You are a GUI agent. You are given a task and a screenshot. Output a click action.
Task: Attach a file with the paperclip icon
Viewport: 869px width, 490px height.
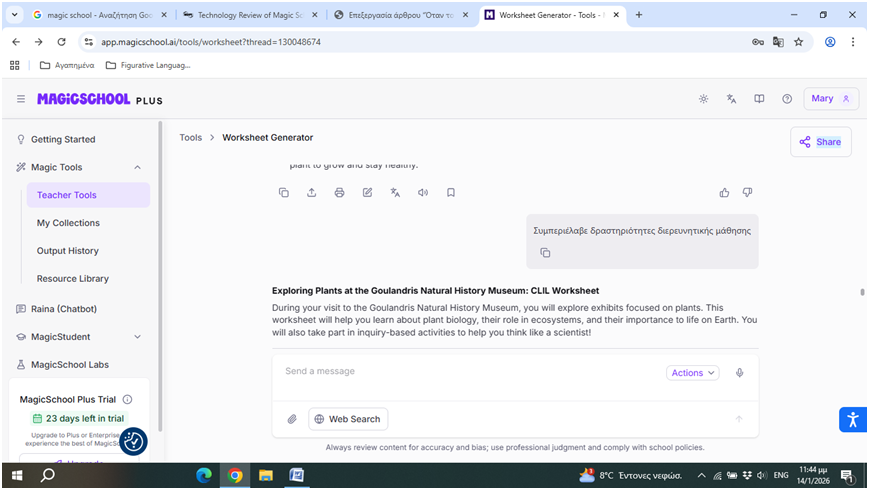click(x=292, y=419)
